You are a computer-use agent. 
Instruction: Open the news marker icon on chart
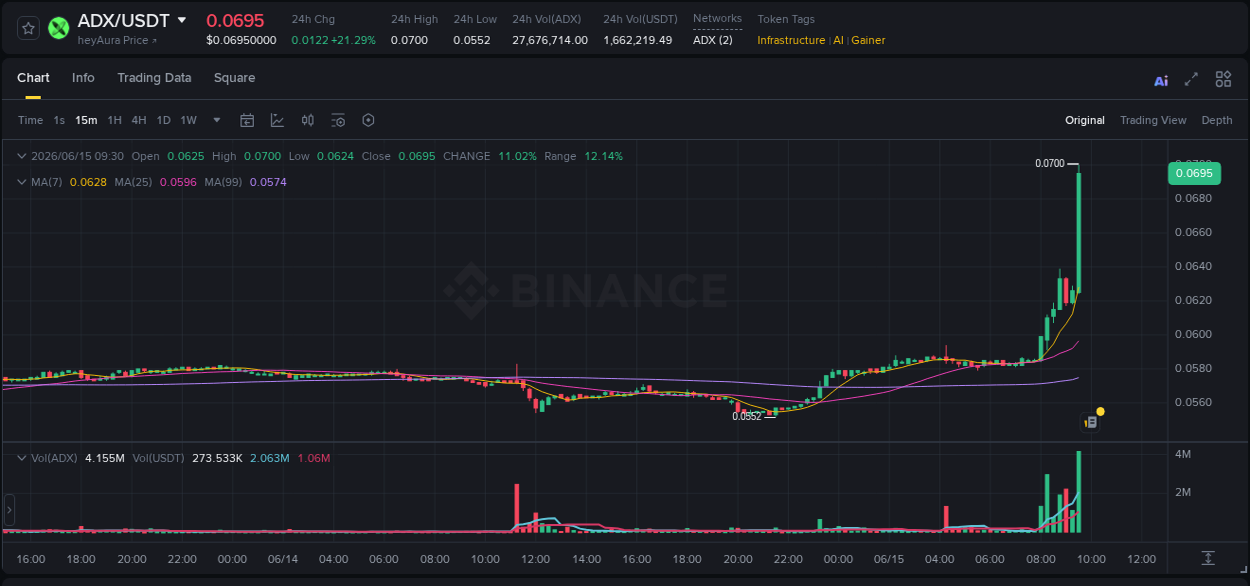(1091, 422)
